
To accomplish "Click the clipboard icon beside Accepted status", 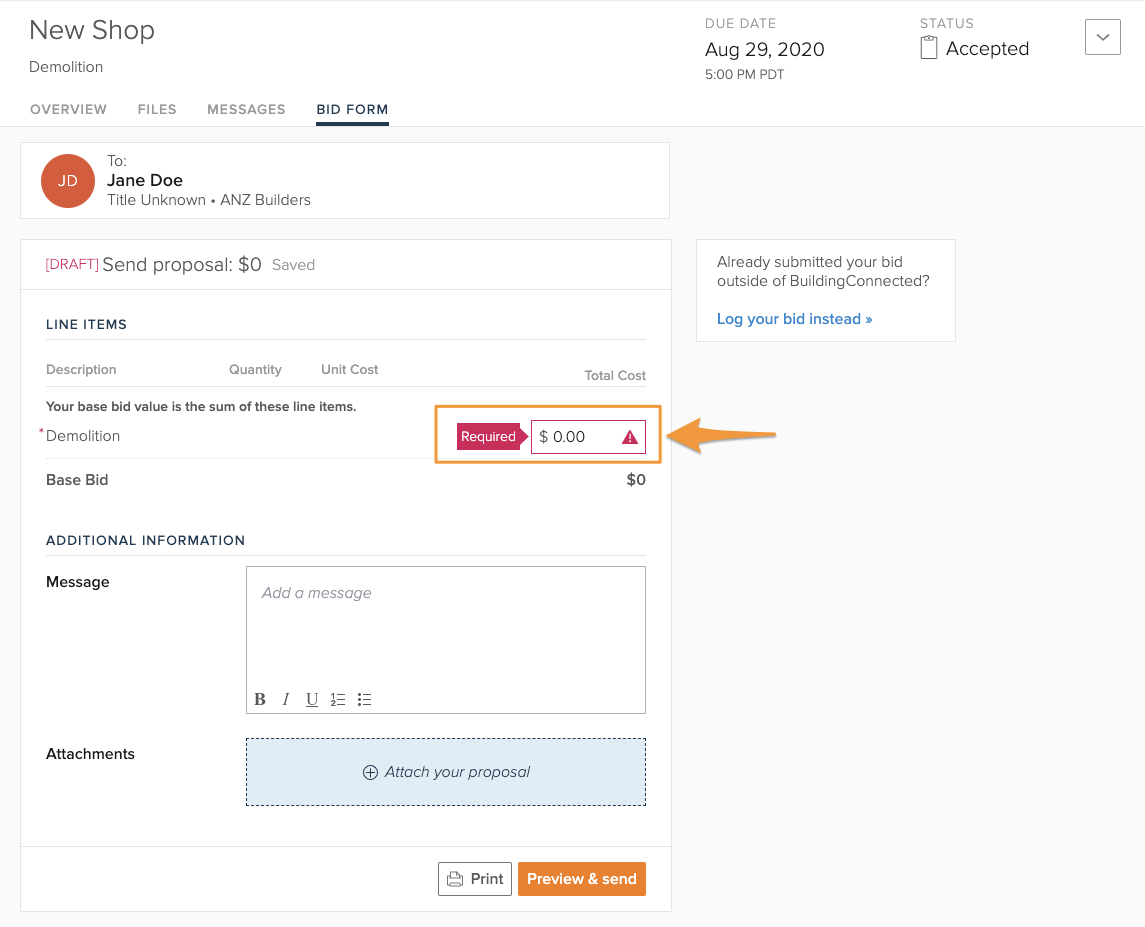I will coord(929,48).
